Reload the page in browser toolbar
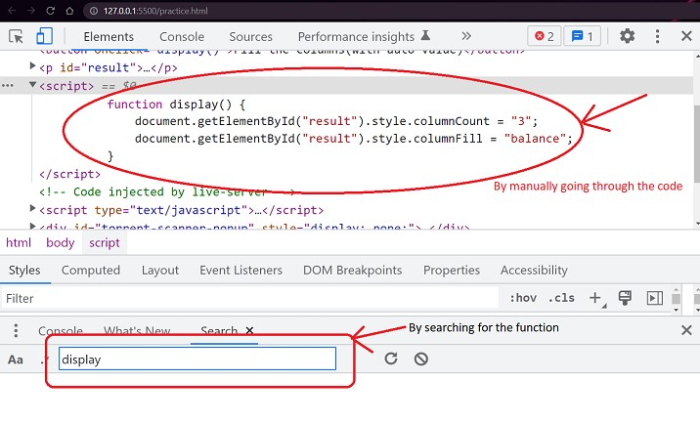The width and height of the screenshot is (700, 422). click(x=50, y=11)
